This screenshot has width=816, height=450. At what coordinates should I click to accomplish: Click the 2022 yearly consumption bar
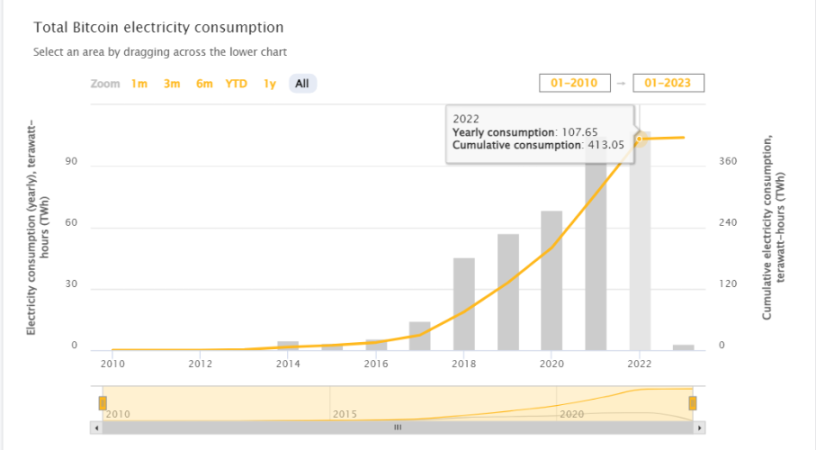(x=640, y=250)
